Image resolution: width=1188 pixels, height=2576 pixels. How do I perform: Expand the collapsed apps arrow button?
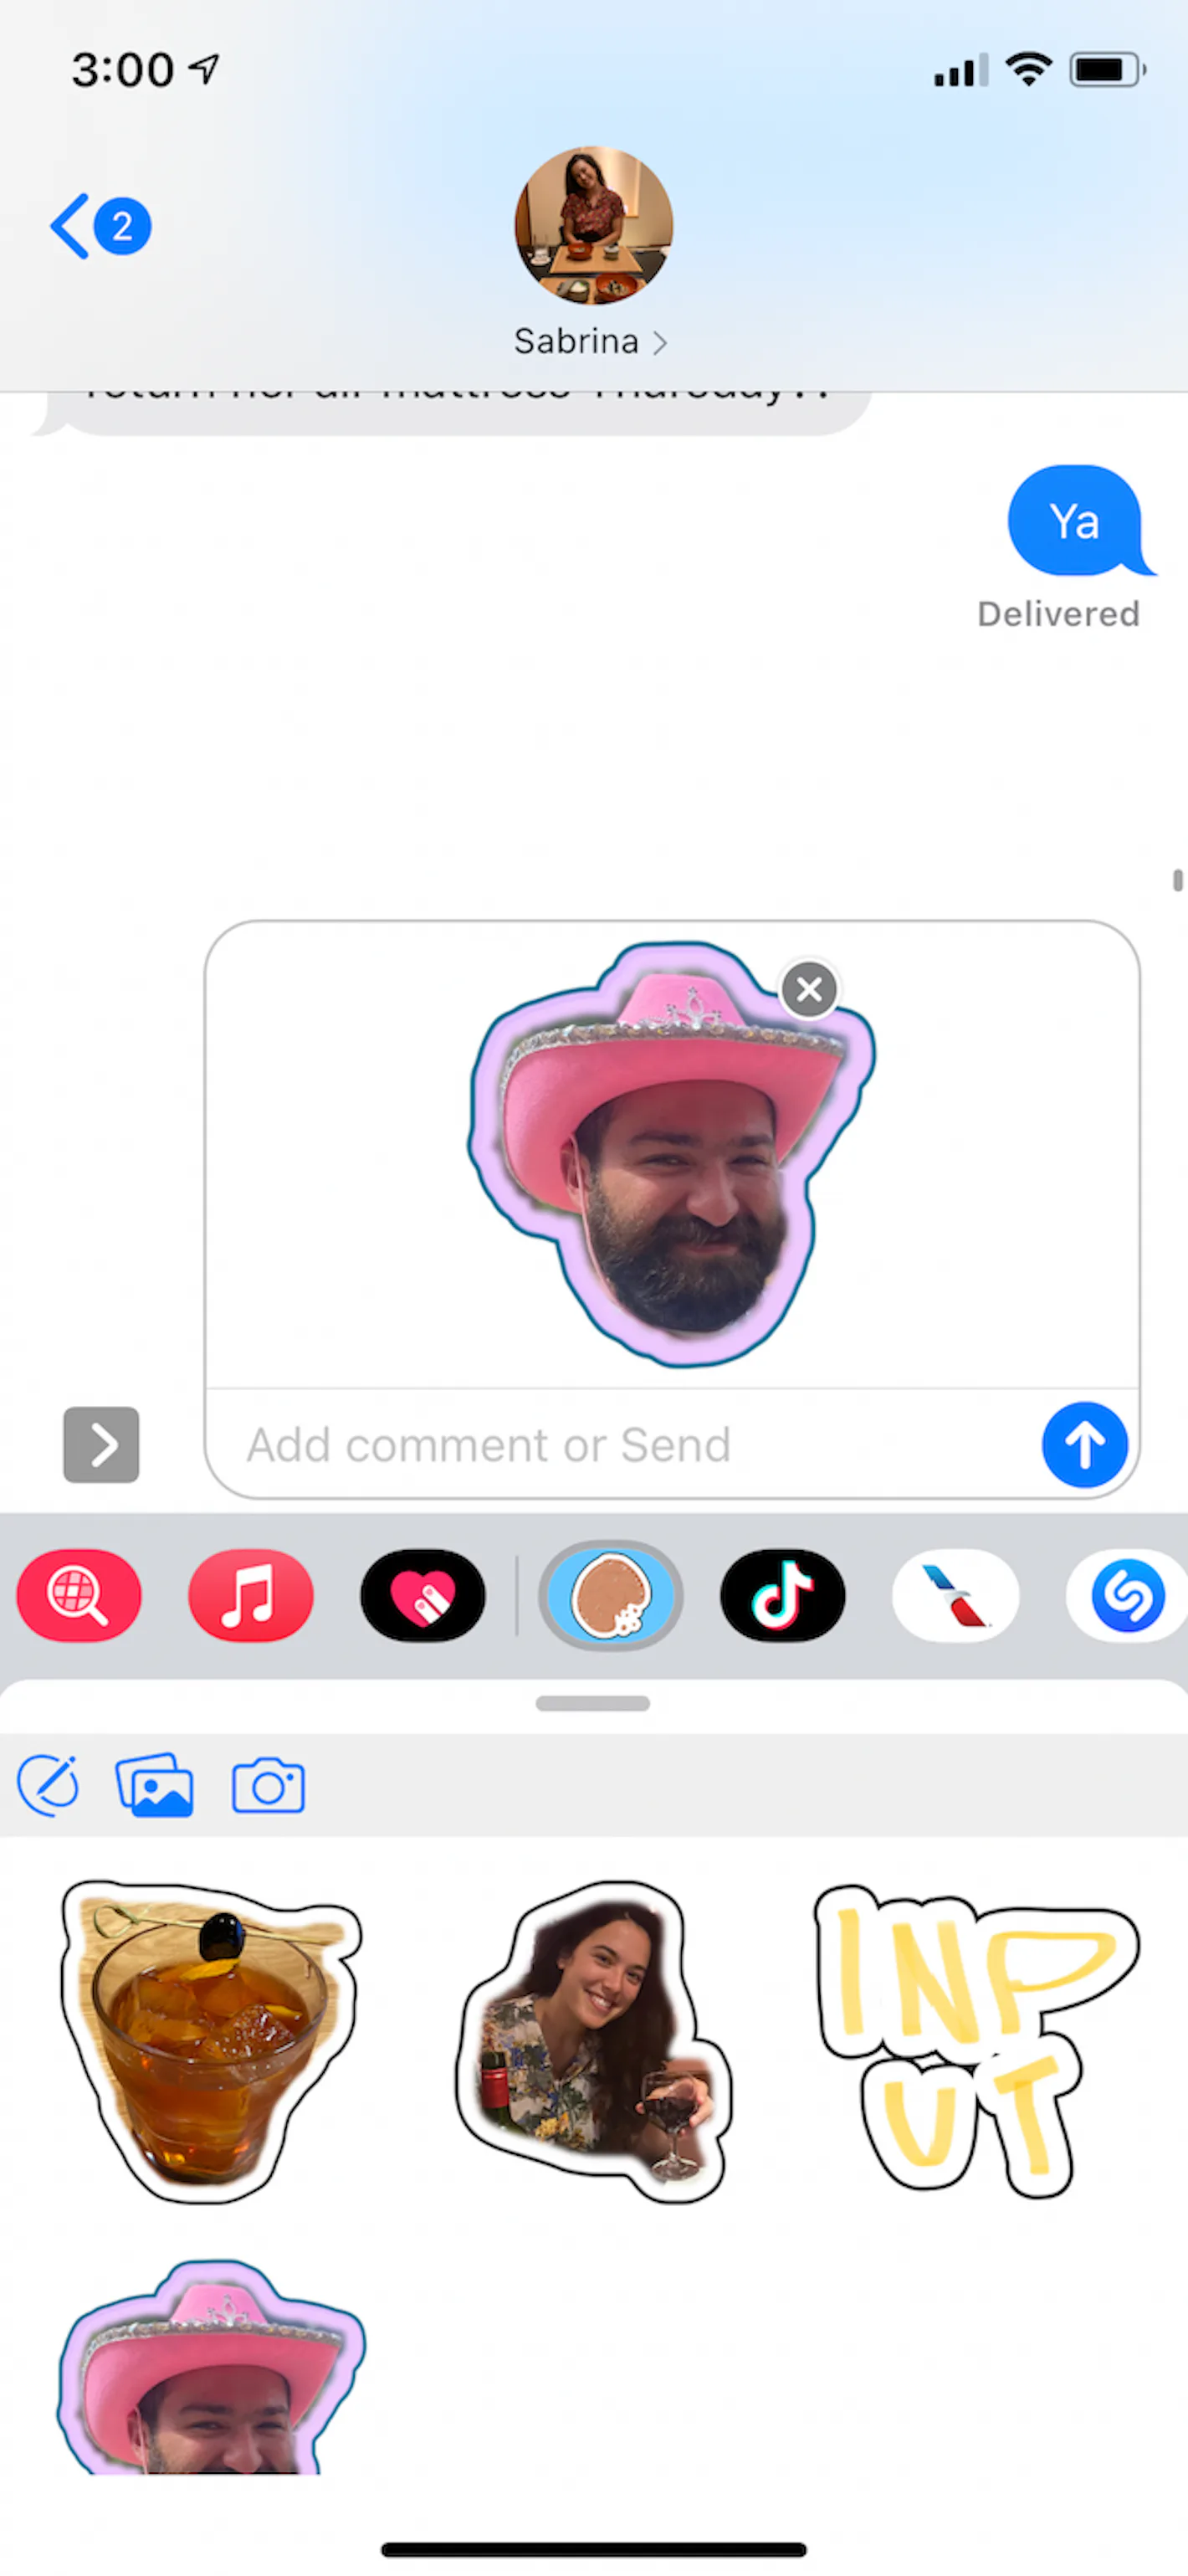click(x=101, y=1444)
